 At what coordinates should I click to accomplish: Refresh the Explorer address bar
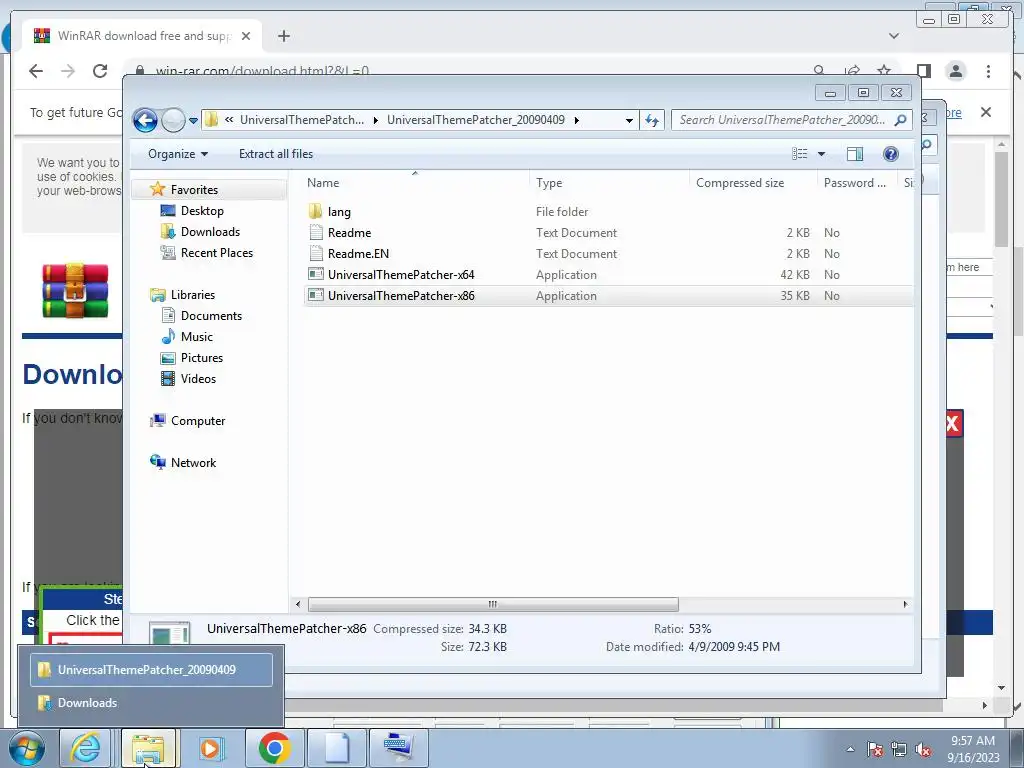tap(652, 120)
